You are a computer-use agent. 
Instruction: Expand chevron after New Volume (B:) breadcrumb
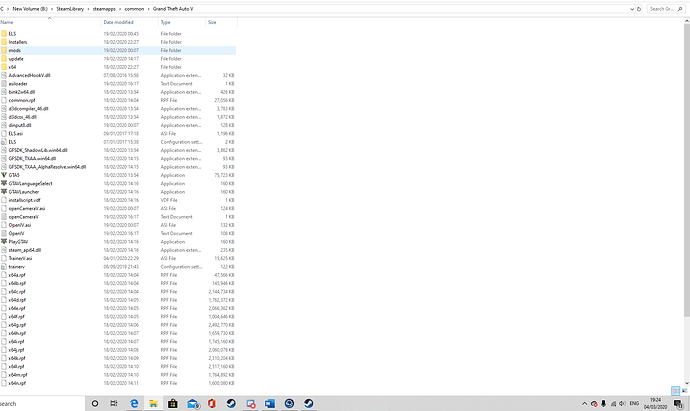[52, 9]
